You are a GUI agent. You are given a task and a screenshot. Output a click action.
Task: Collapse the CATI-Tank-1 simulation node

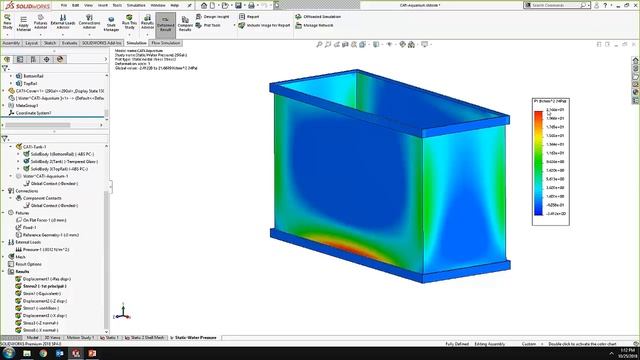pyautogui.click(x=11, y=147)
